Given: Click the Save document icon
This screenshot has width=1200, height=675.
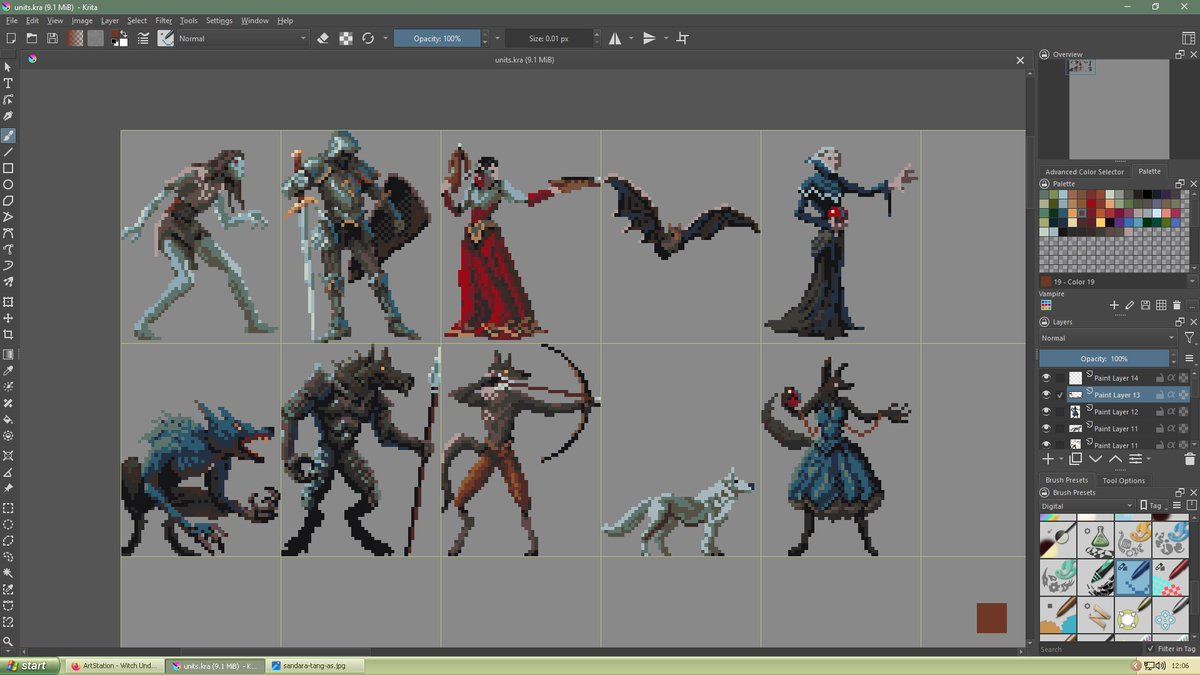Looking at the screenshot, I should 52,38.
